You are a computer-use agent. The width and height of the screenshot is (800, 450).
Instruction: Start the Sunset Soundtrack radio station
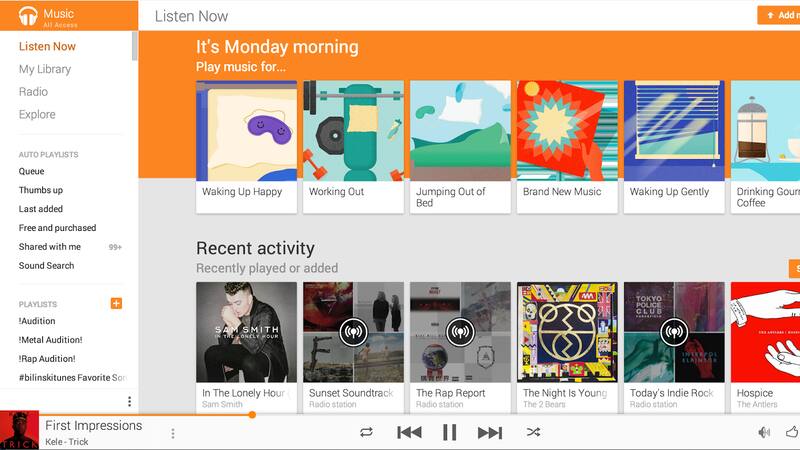point(353,332)
